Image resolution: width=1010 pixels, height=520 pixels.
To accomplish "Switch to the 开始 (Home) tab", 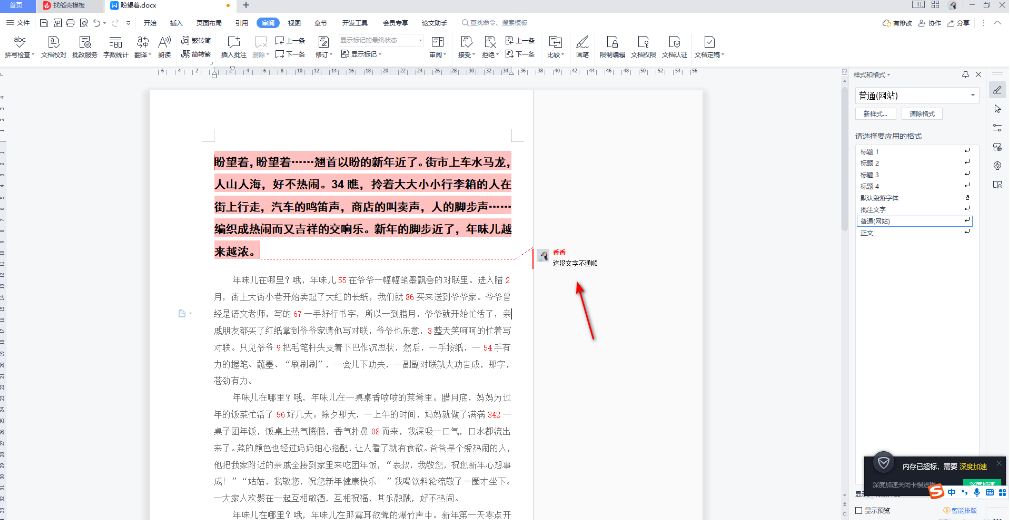I will [150, 23].
